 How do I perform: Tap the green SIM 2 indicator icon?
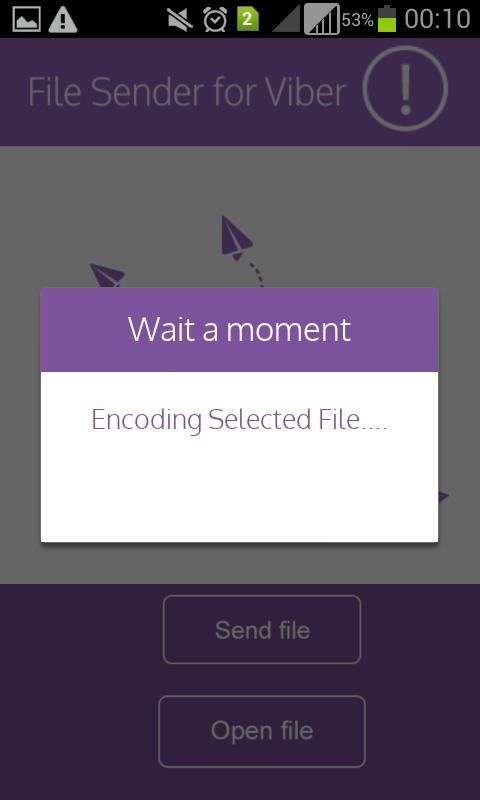tap(247, 20)
